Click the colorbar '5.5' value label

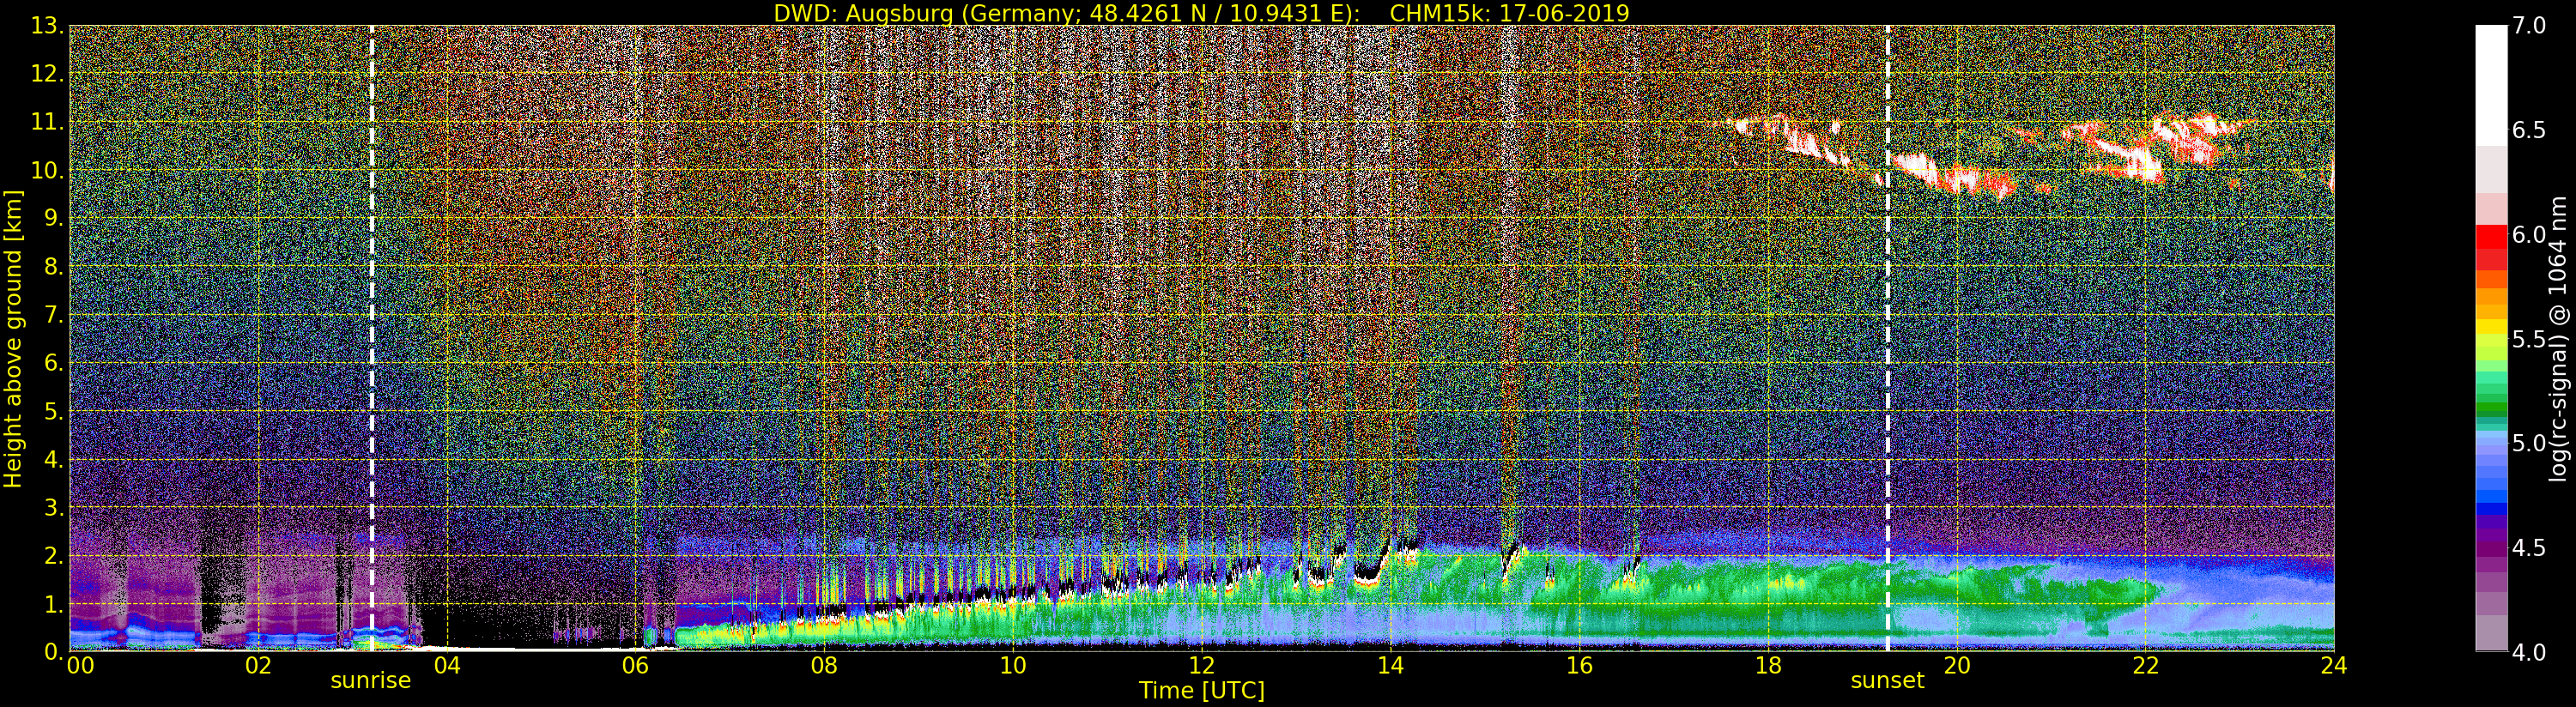(2529, 339)
